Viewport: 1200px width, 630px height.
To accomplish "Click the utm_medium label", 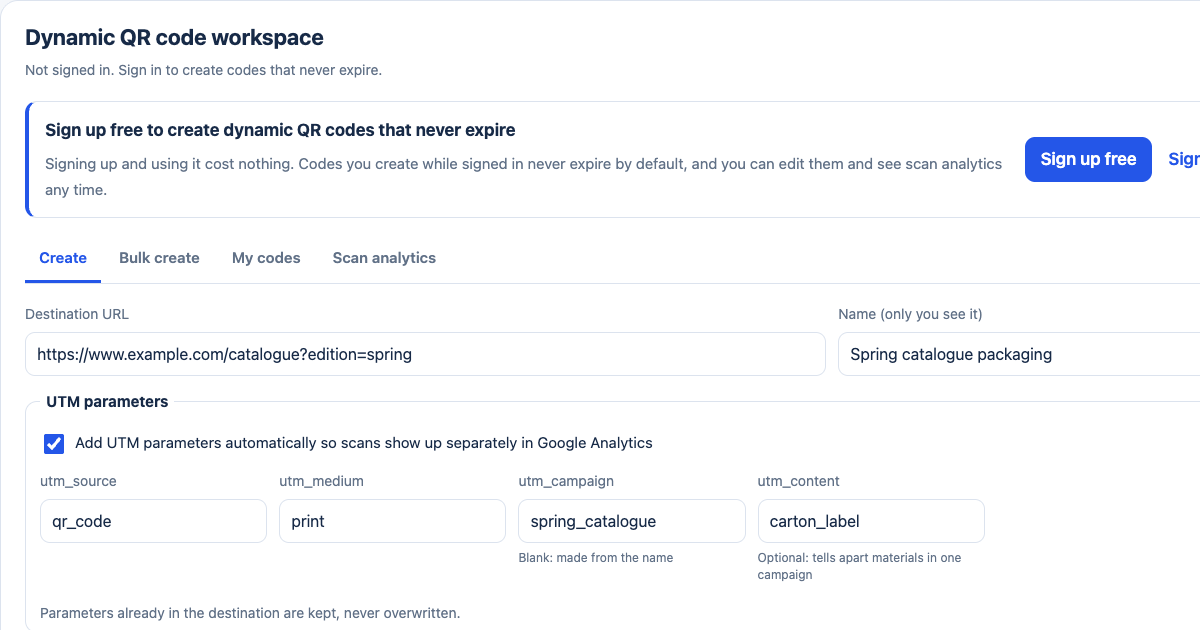I will coord(321,481).
